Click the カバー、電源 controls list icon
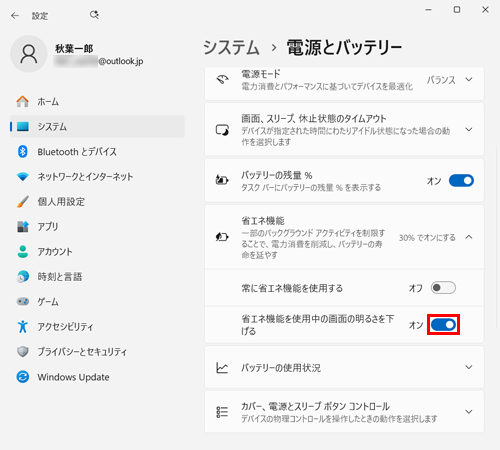Viewport: 500px width, 450px height. 222,412
